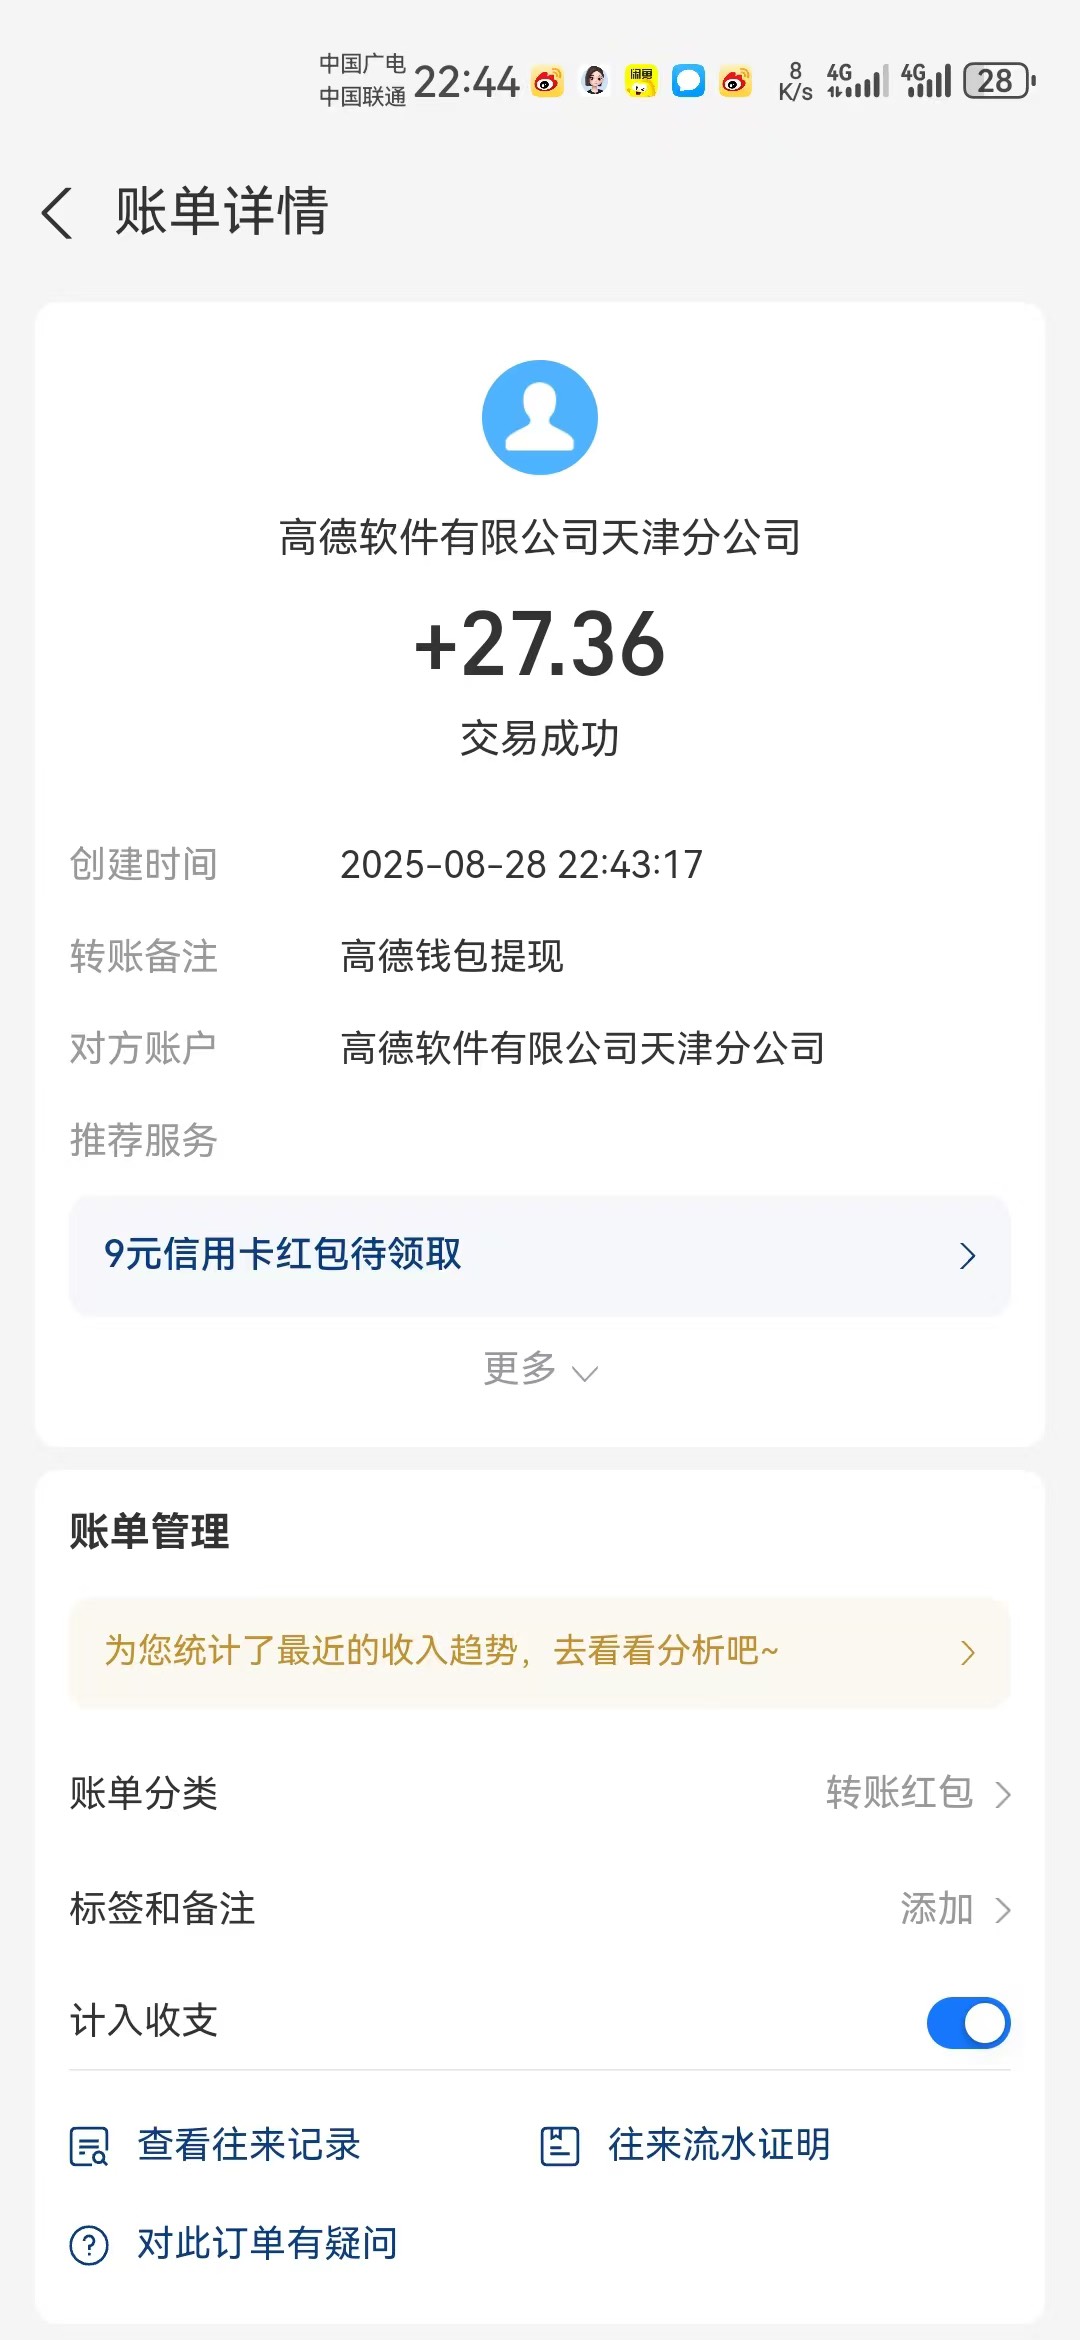Screen dimensions: 1080x2340
Task: Tap the chevron on the credit card banner
Action: point(967,1256)
